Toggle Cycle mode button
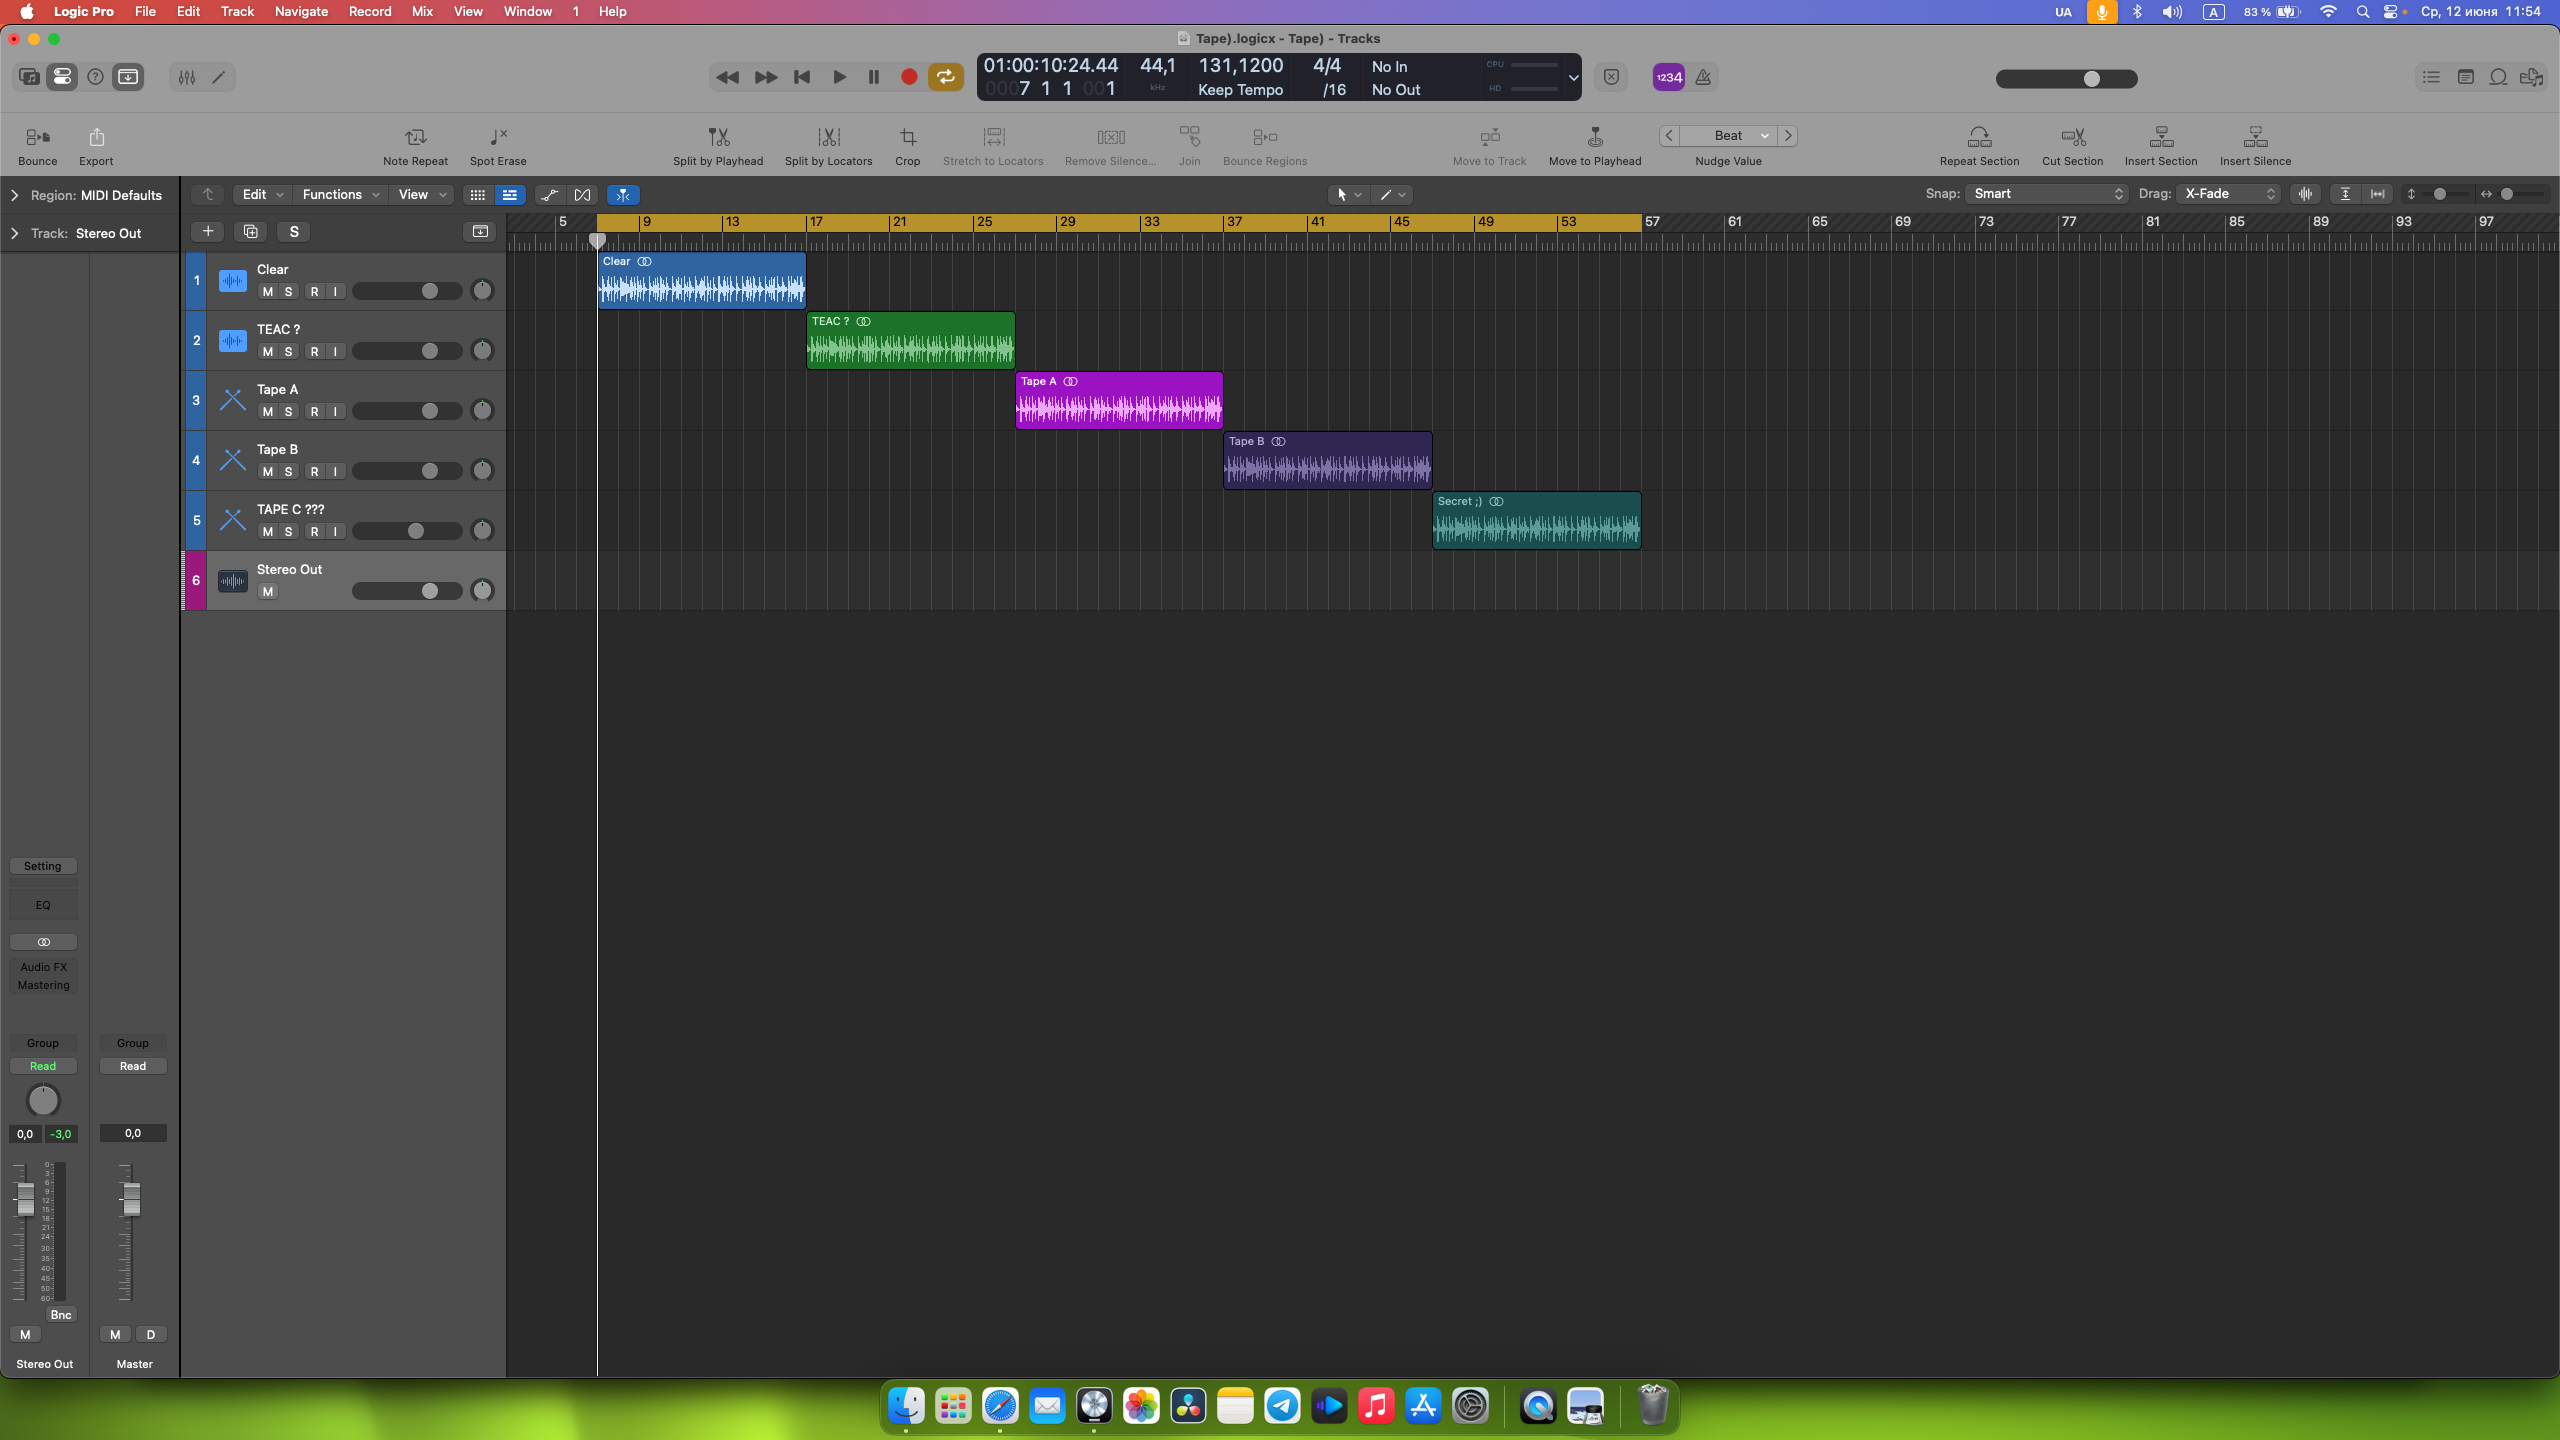Screen dimensions: 2560x1440 pyautogui.click(x=945, y=77)
